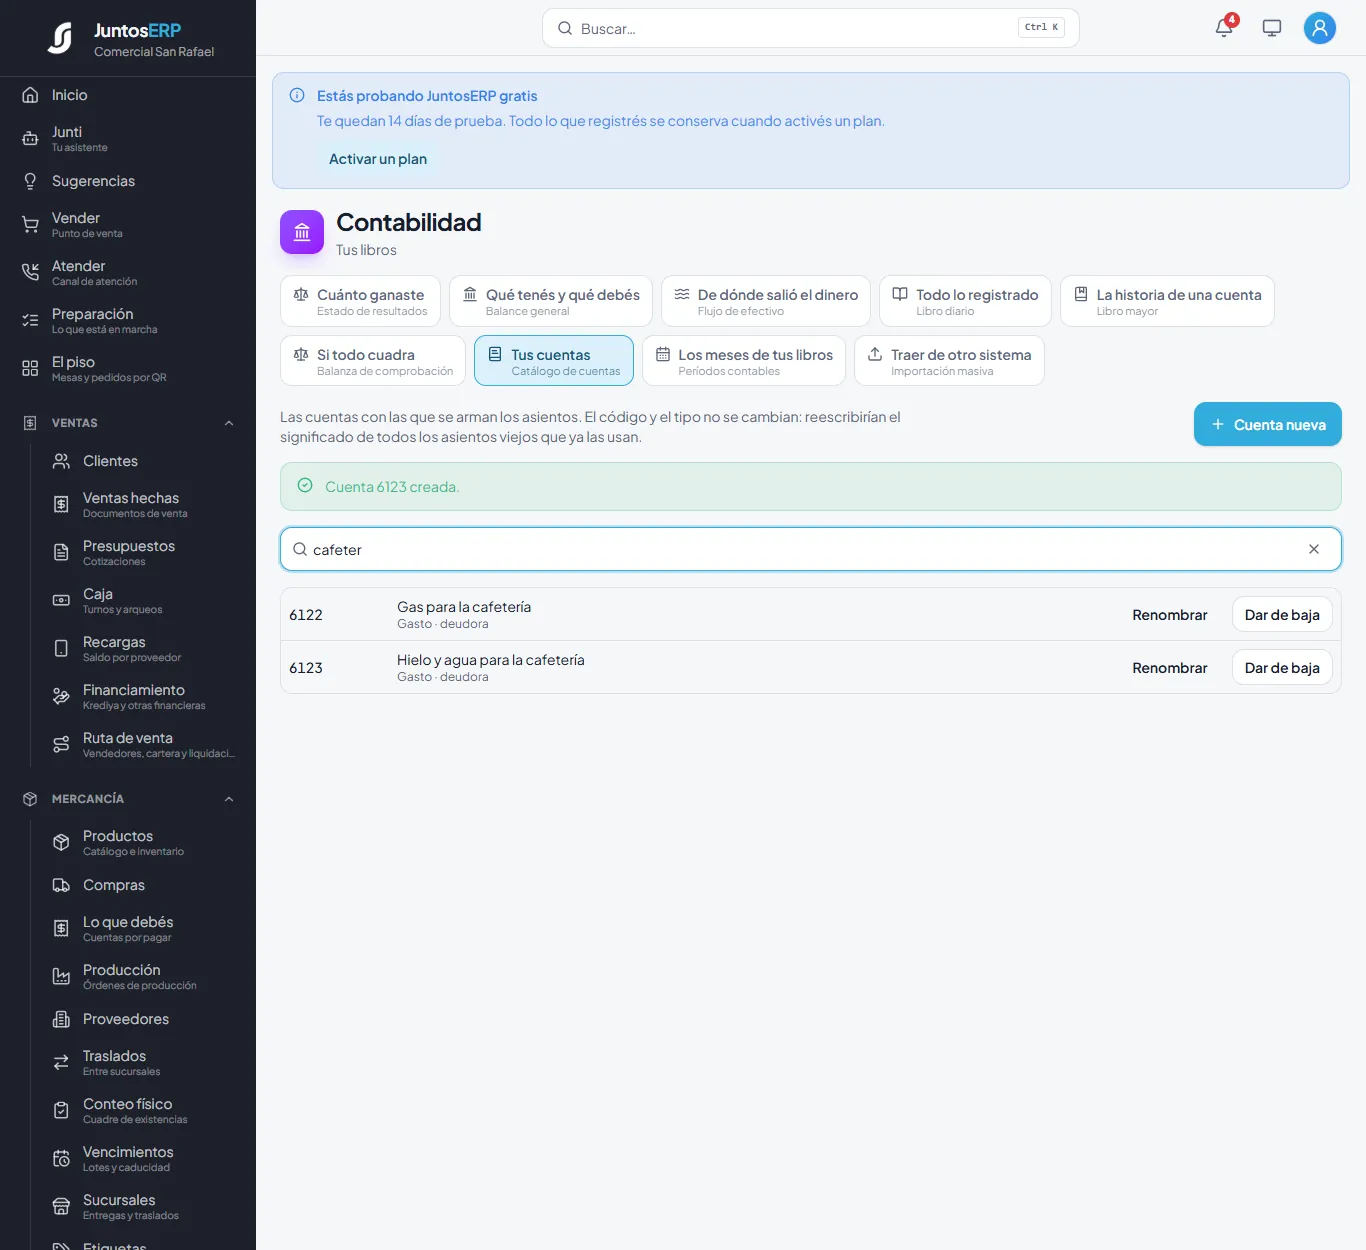
Task: Rename account 6122 Gas para la cafetería
Action: click(1170, 615)
